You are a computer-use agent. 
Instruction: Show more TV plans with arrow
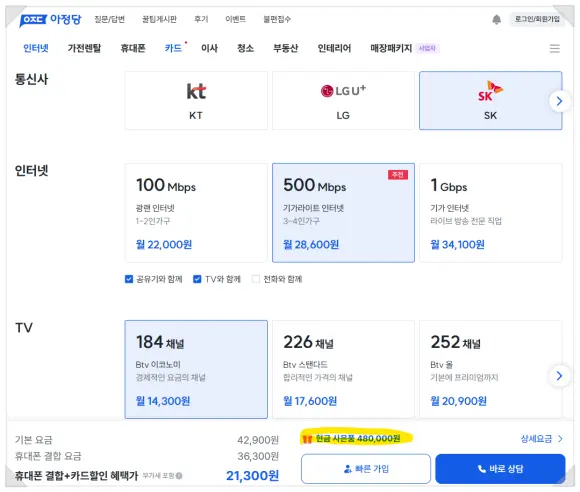coord(559,376)
